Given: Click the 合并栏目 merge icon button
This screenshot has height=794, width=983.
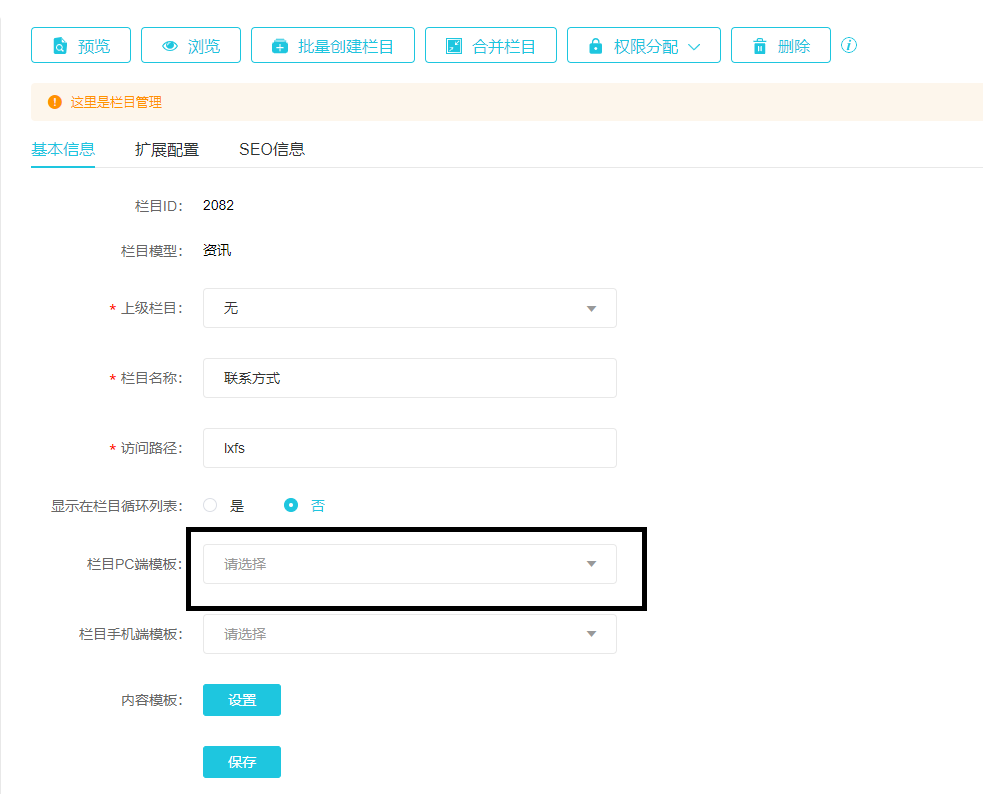Looking at the screenshot, I should [490, 46].
